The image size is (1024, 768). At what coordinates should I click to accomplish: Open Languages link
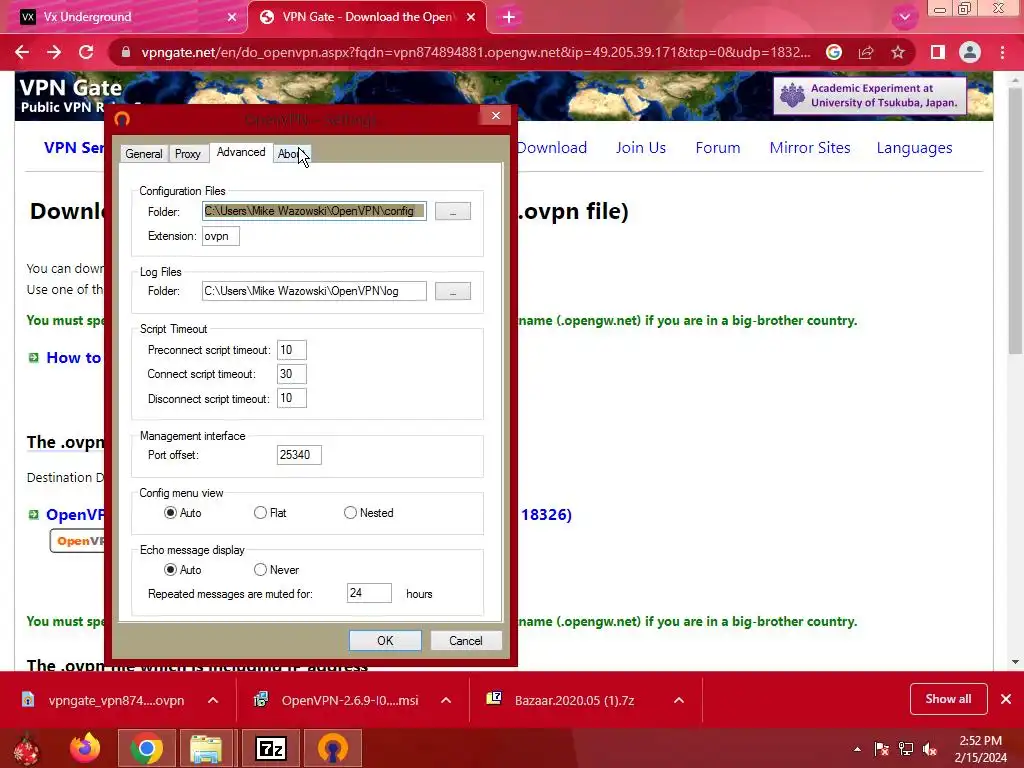pyautogui.click(x=914, y=148)
